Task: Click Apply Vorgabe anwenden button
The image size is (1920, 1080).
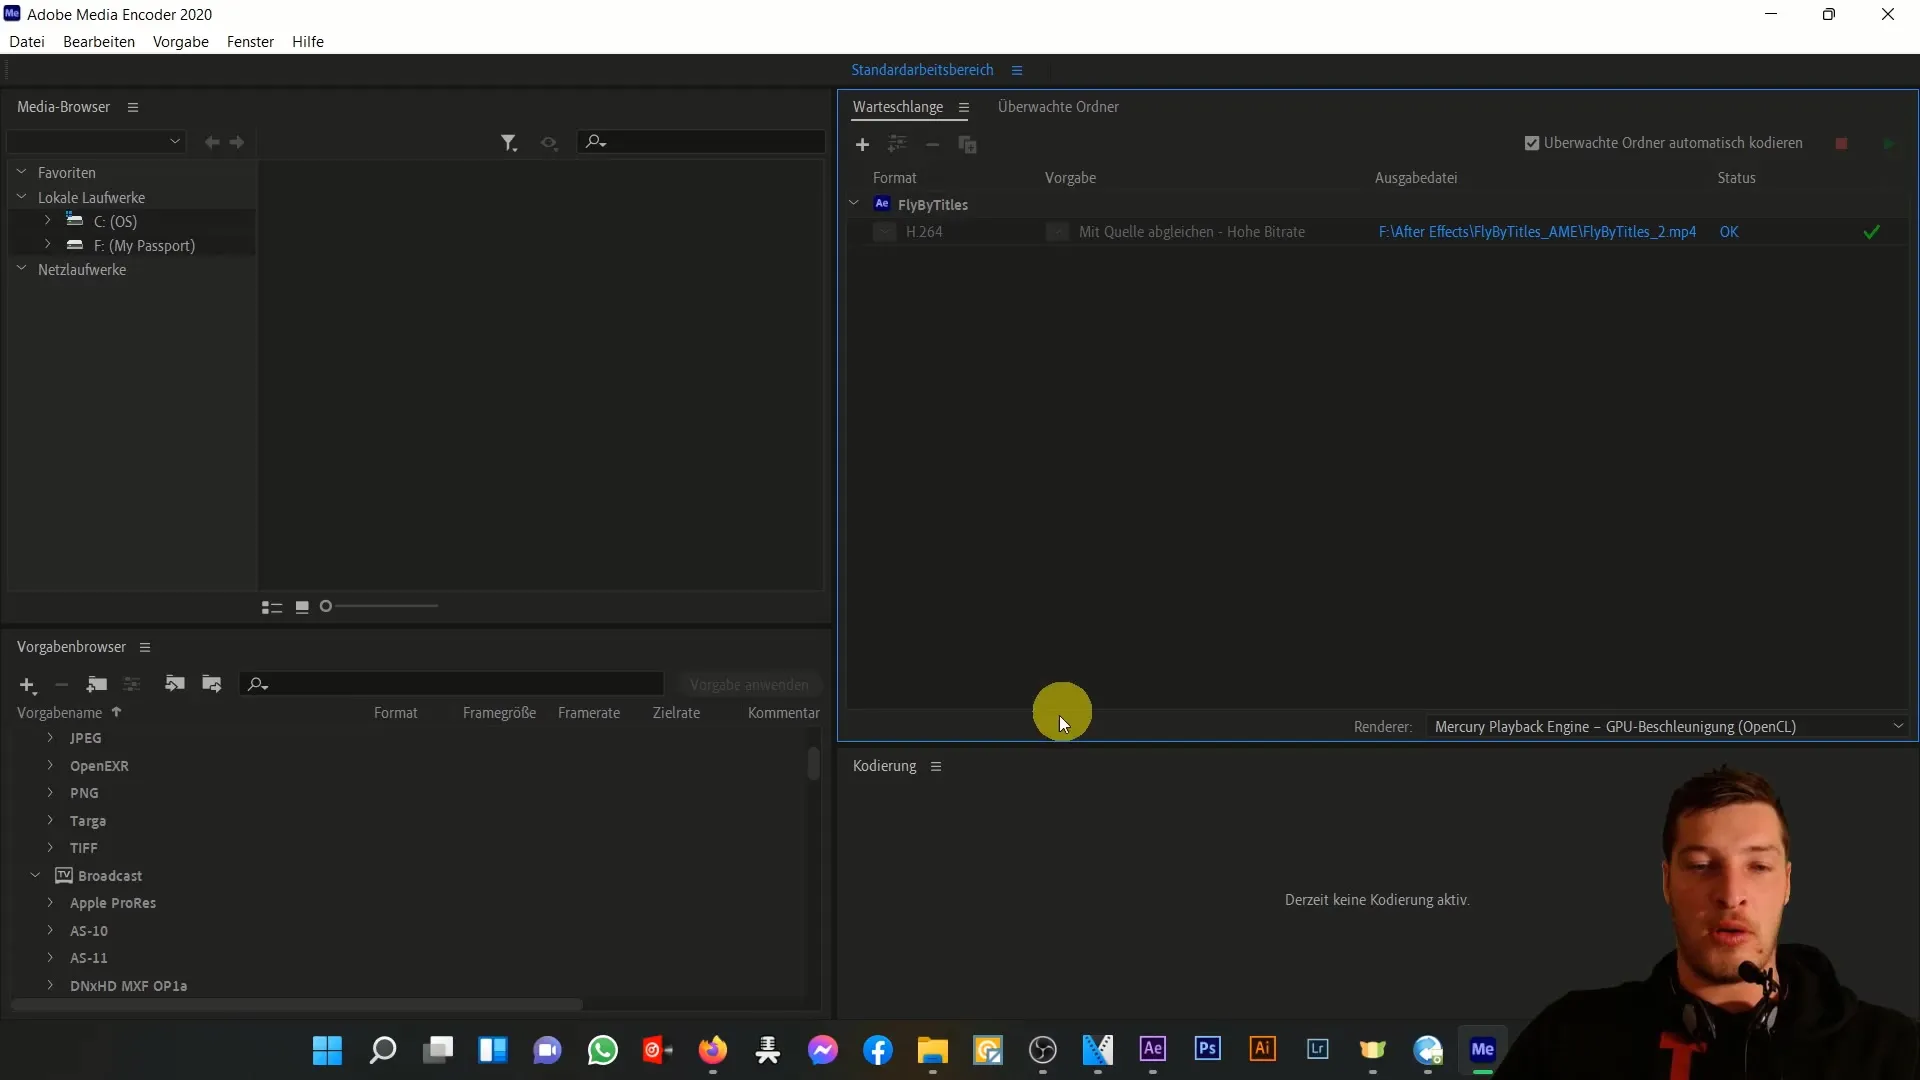Action: point(749,684)
